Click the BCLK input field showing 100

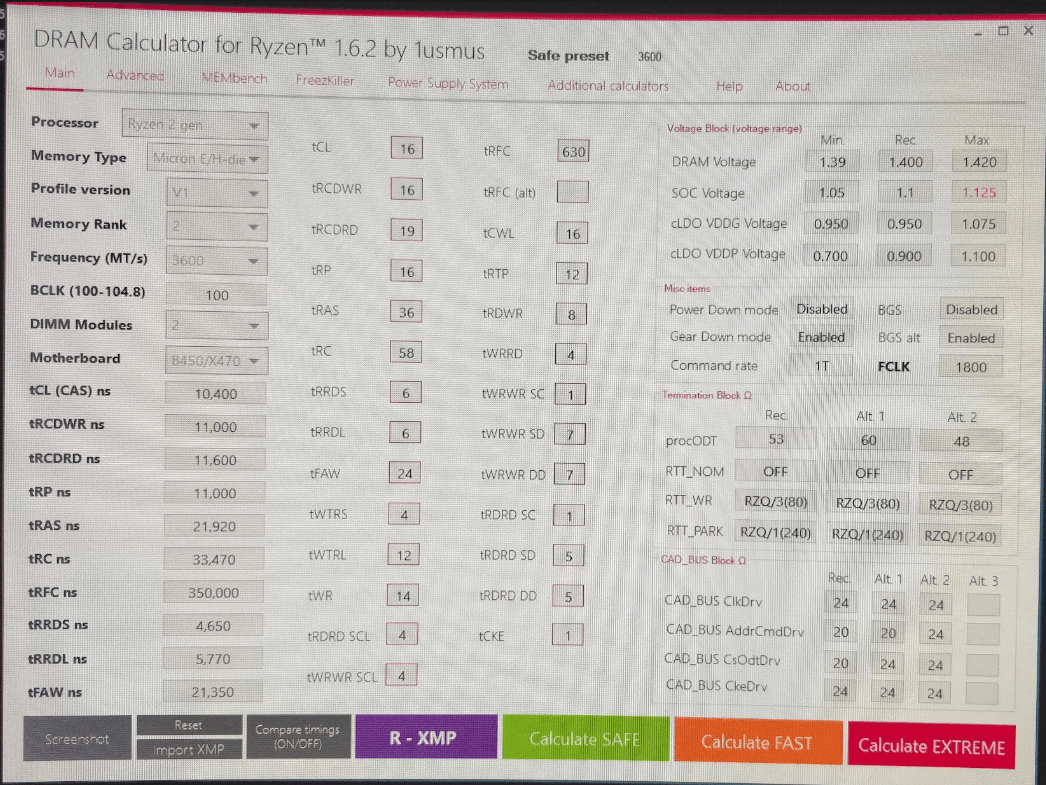217,295
